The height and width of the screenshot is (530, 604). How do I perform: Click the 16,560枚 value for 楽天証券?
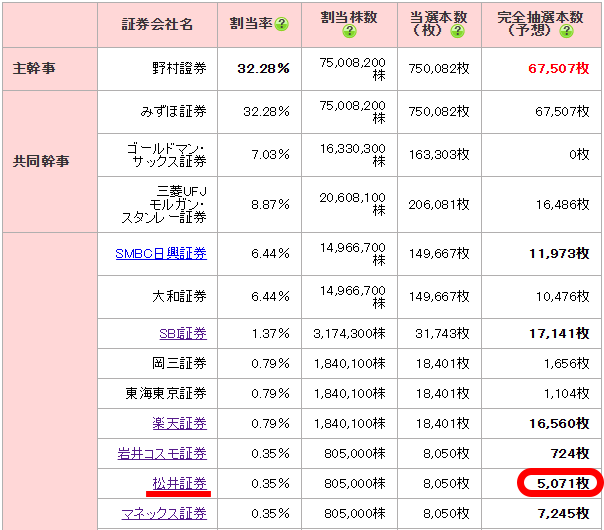(x=559, y=424)
